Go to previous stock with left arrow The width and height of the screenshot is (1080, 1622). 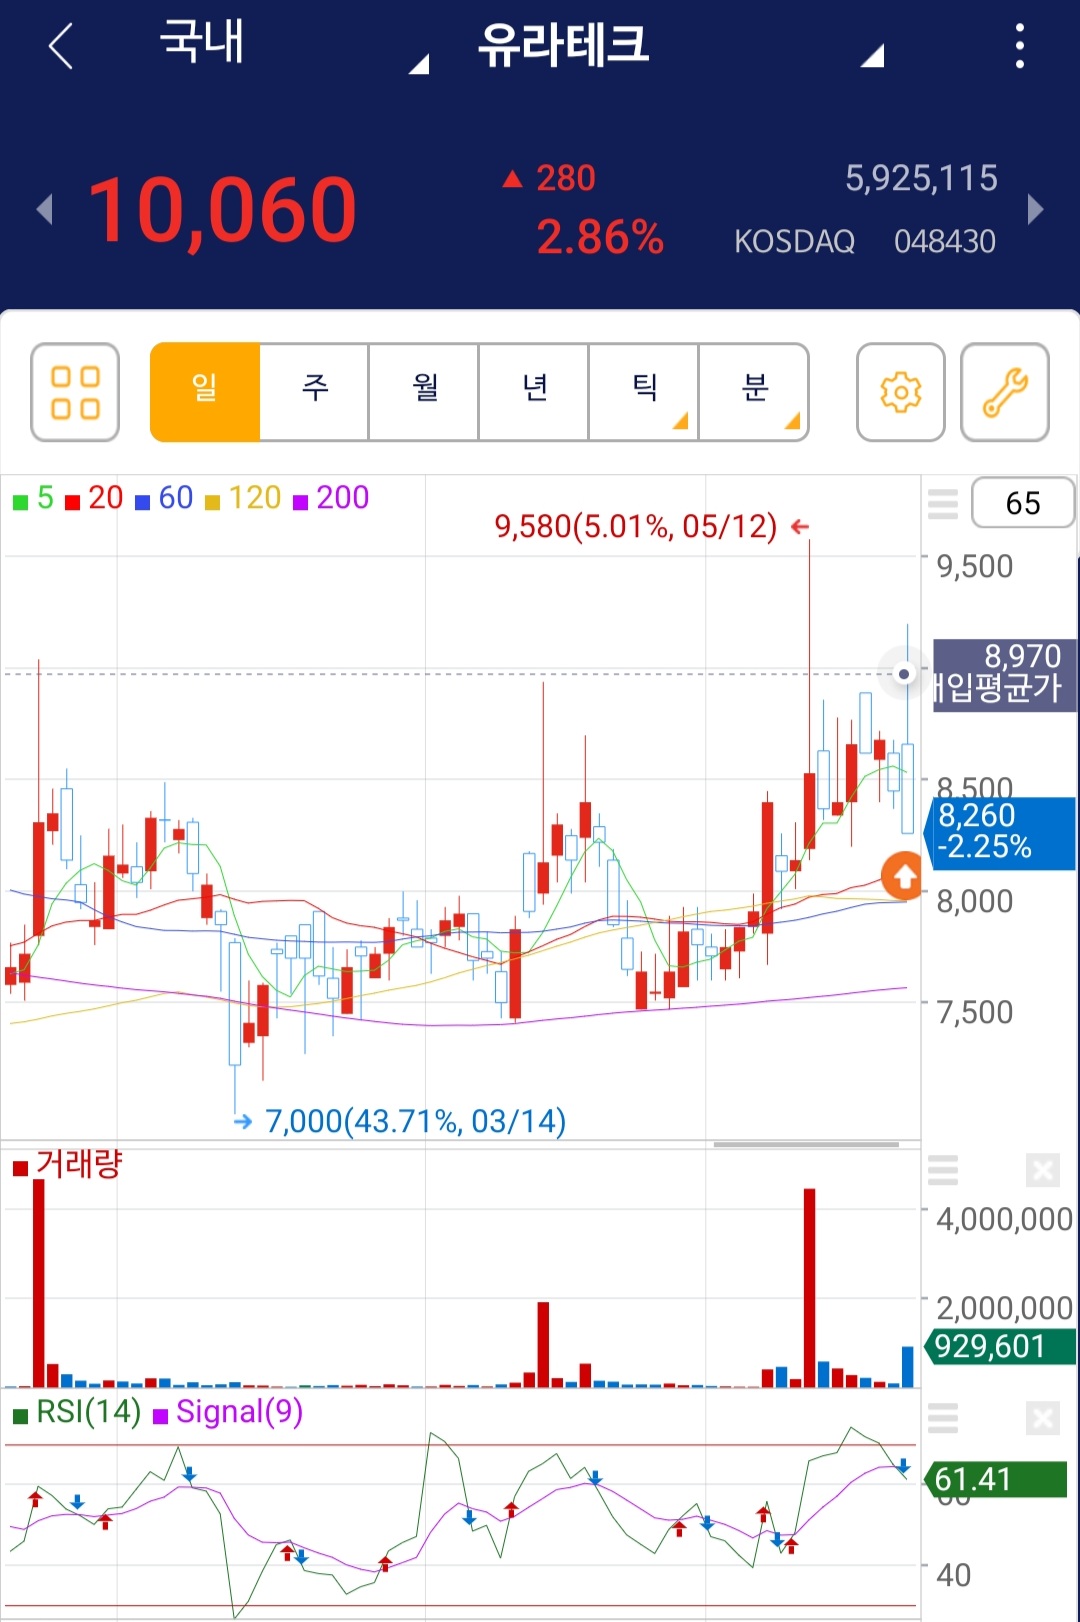[x=43, y=209]
